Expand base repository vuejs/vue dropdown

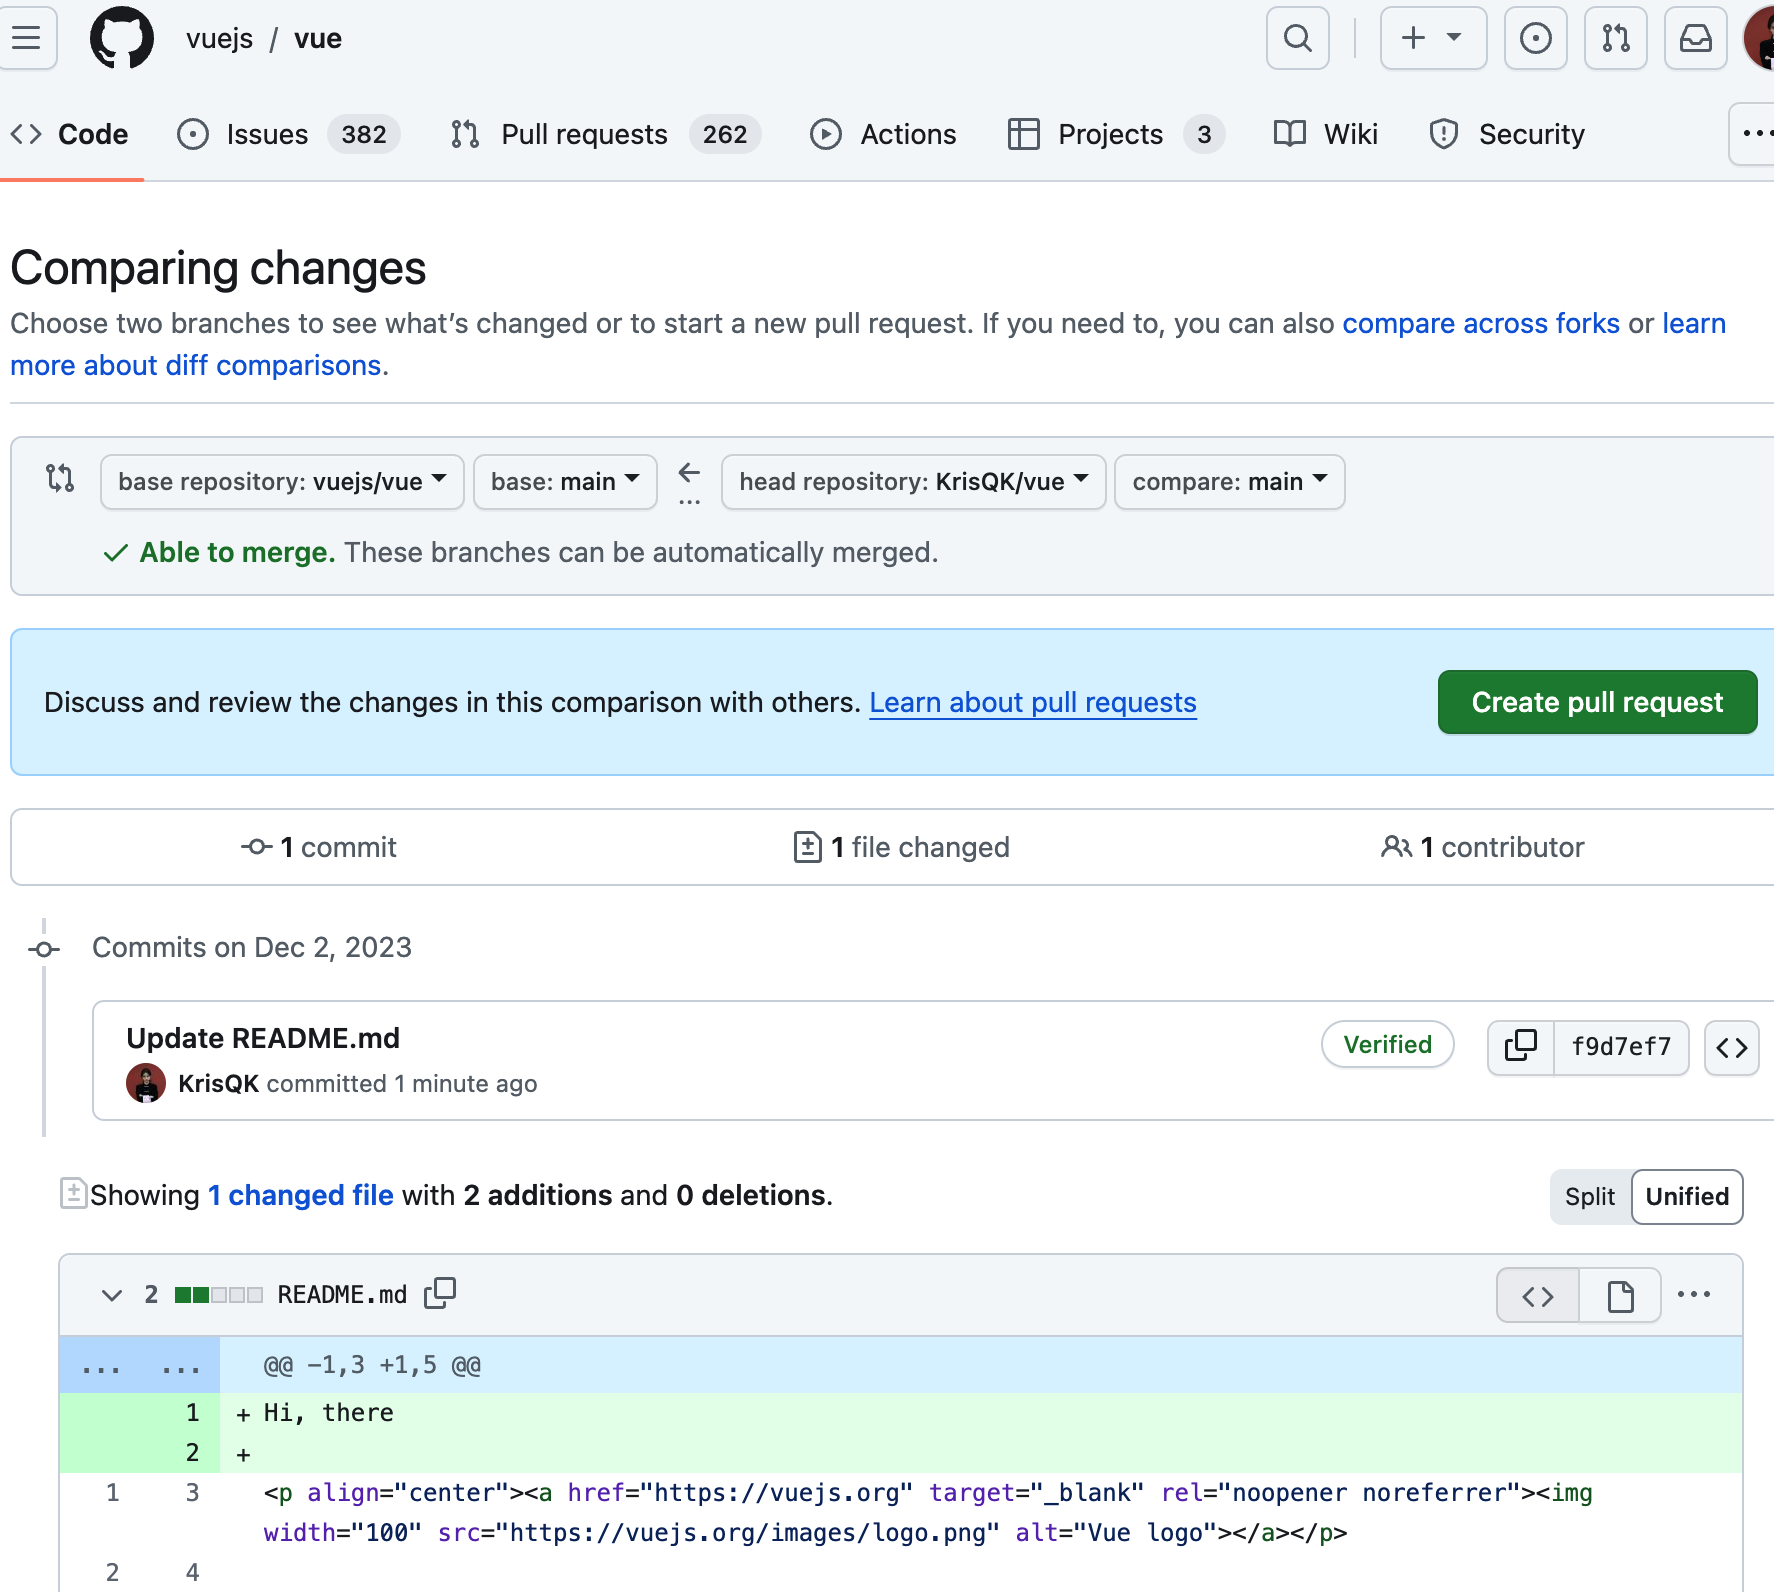[x=282, y=482]
